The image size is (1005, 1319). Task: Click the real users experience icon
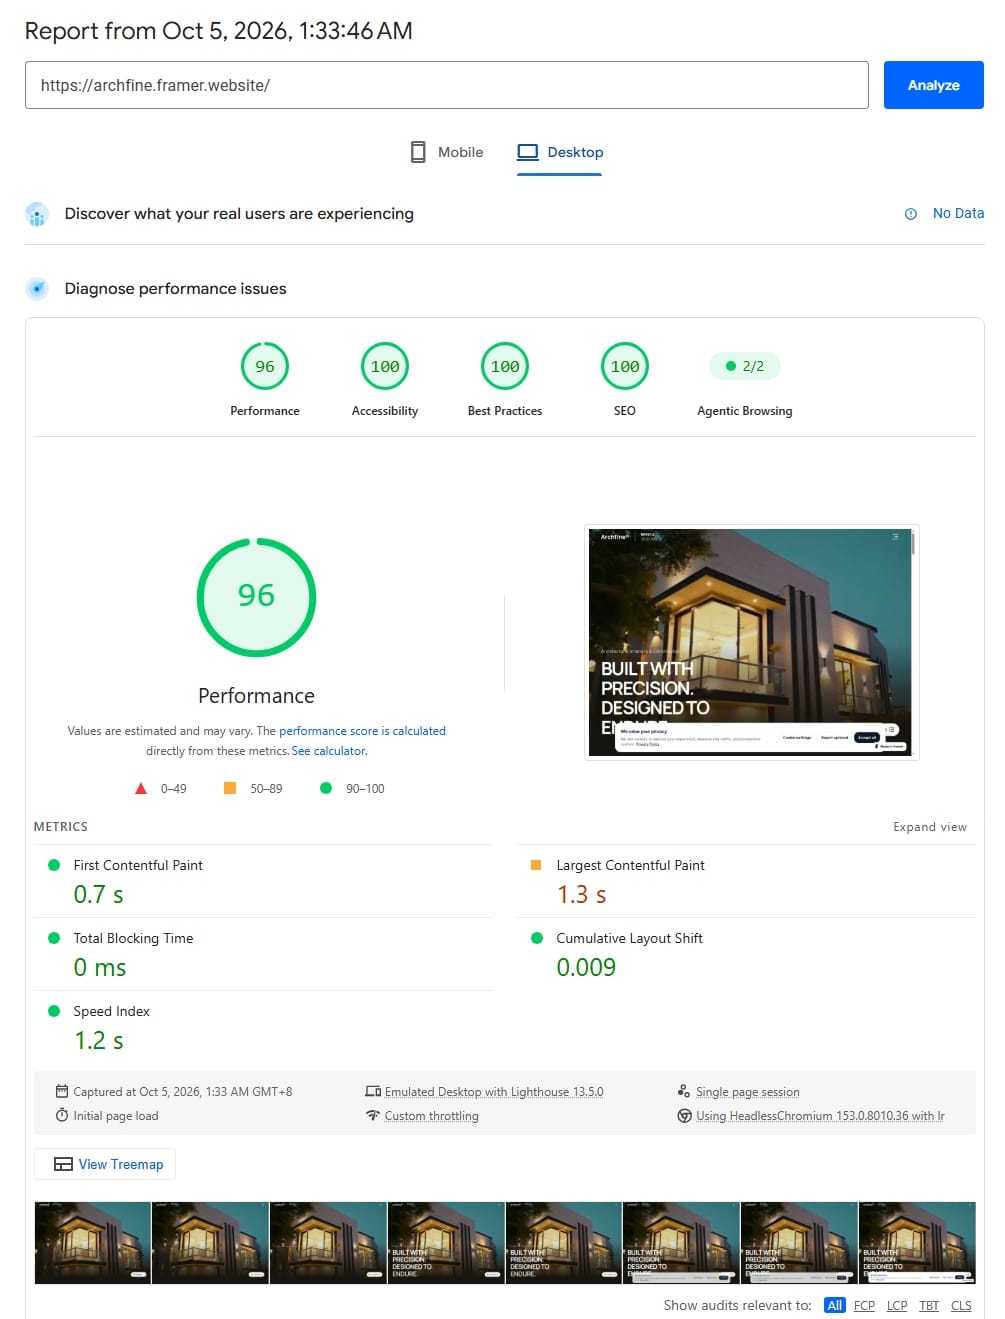coord(37,214)
